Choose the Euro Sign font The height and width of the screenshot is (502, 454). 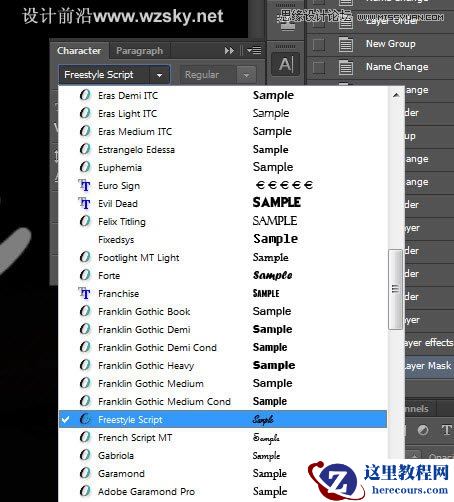tap(223, 185)
